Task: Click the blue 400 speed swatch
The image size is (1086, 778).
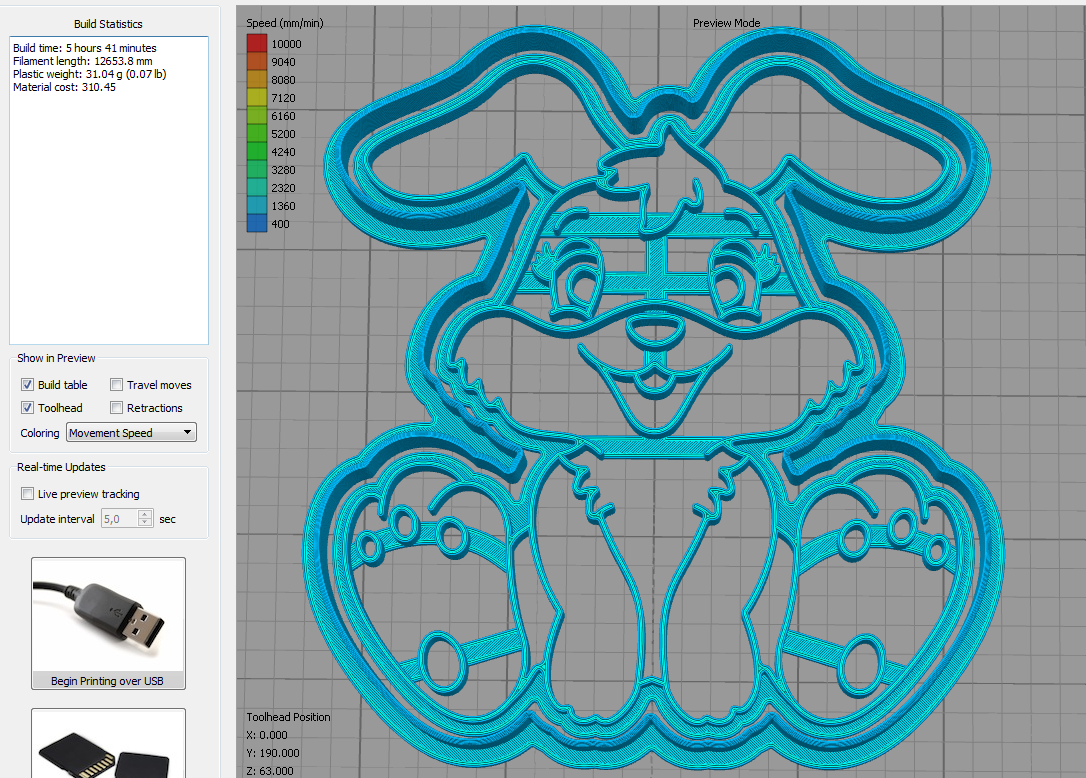Action: coord(257,223)
